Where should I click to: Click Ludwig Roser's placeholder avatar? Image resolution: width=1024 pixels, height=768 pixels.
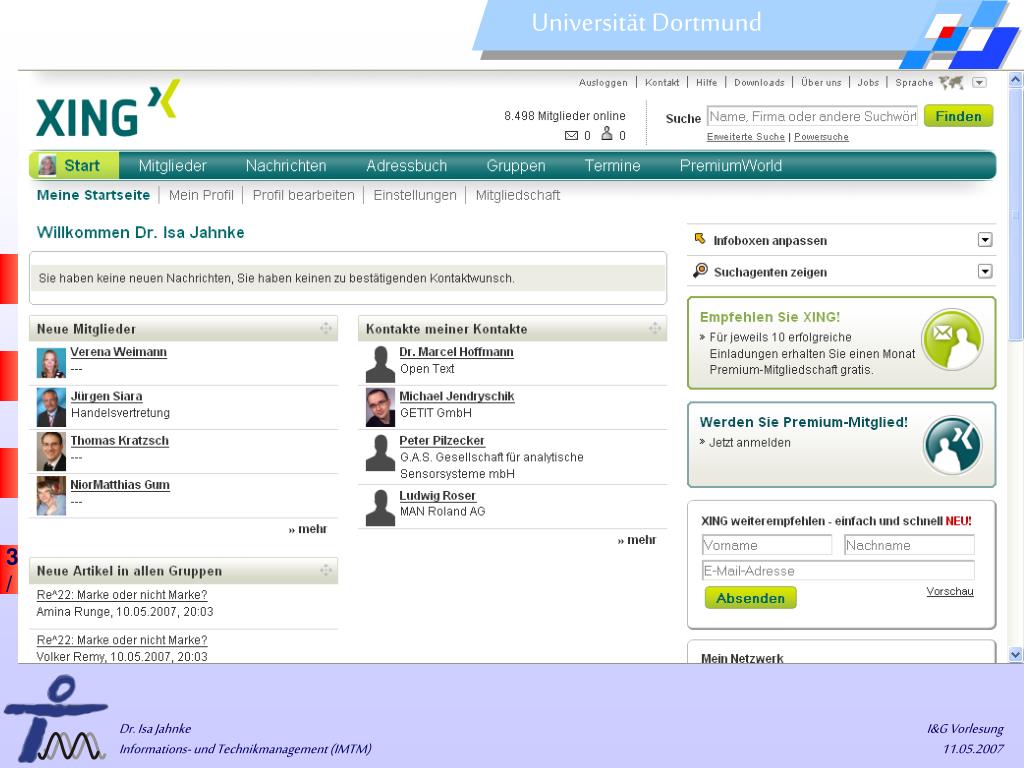coord(380,507)
